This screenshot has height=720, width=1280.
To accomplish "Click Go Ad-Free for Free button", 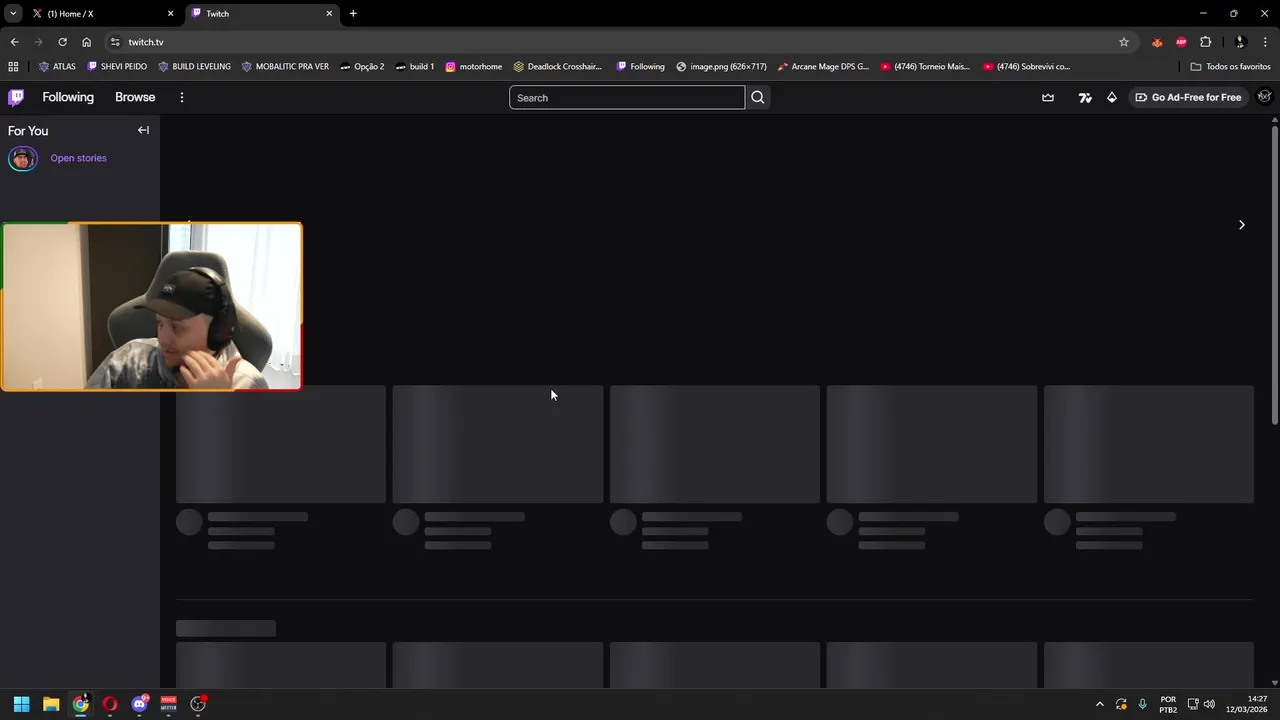I will pyautogui.click(x=1188, y=97).
